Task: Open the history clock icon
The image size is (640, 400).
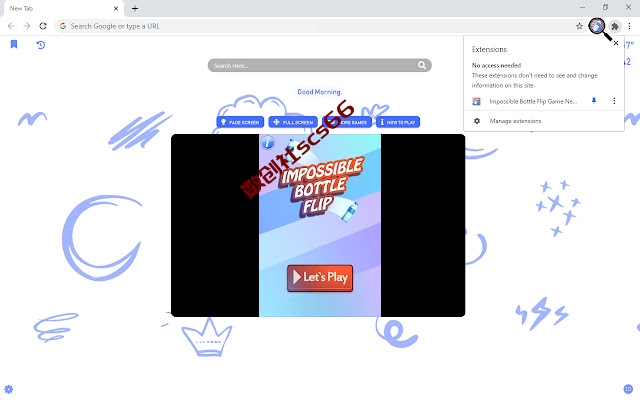Action: [40, 44]
